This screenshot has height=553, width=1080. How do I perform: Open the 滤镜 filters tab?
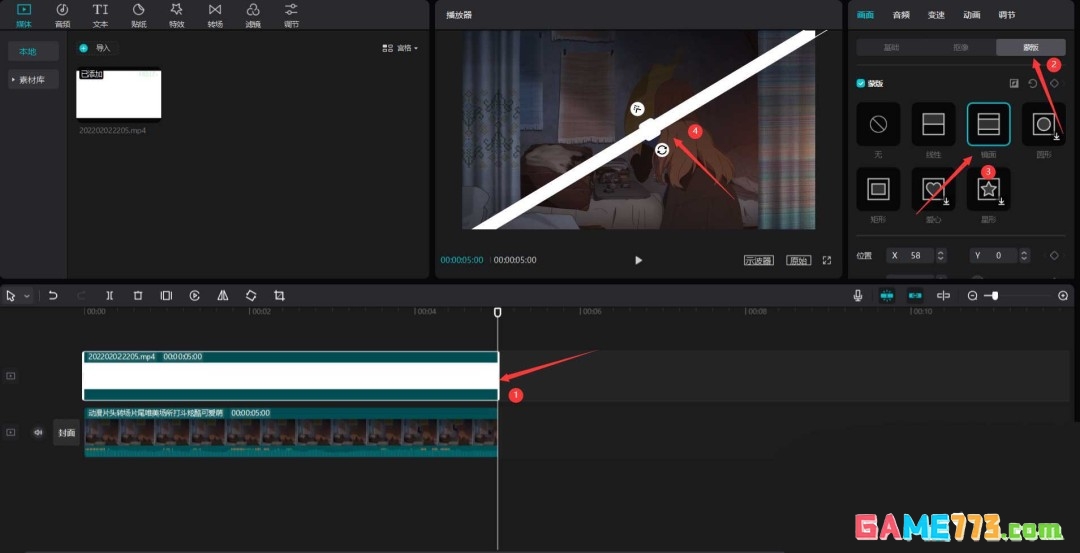click(x=253, y=14)
